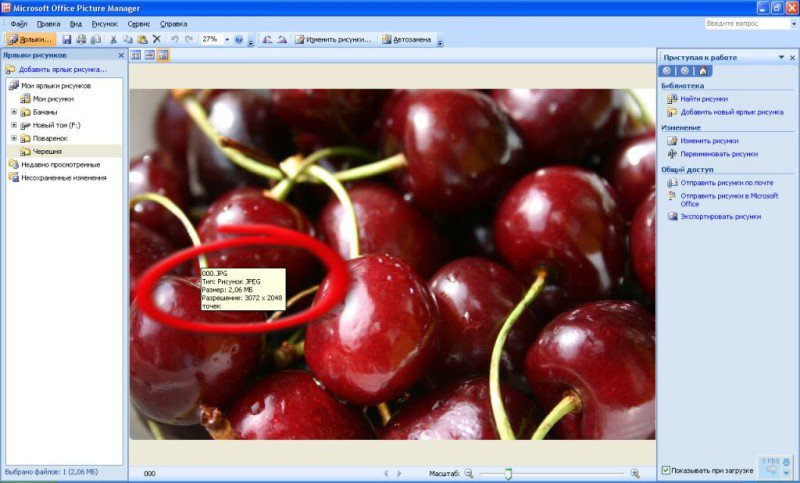
Task: Click the zoom-out magnifier icon
Action: (468, 473)
